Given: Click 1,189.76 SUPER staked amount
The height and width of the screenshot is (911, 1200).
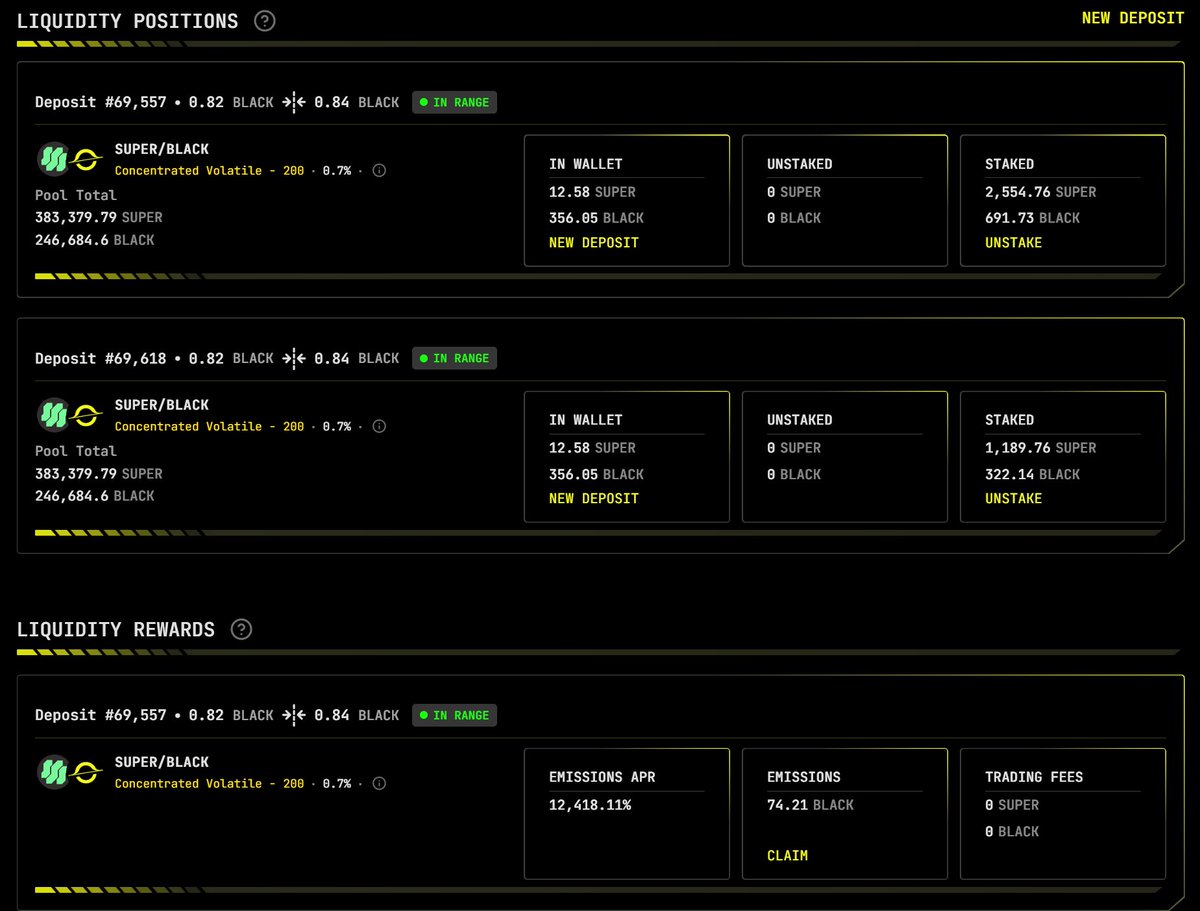Looking at the screenshot, I should (1040, 448).
